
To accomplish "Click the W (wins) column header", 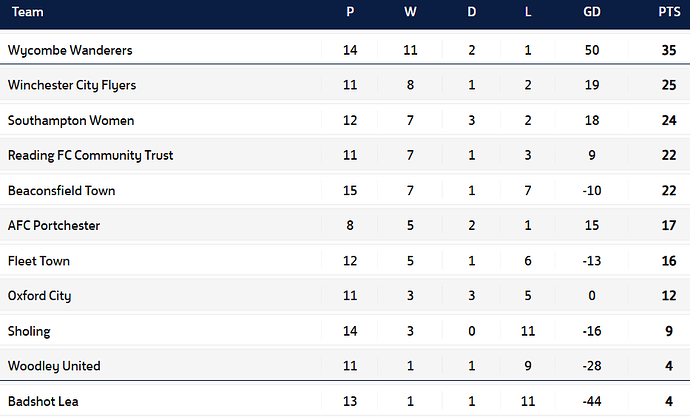I will pos(410,14).
